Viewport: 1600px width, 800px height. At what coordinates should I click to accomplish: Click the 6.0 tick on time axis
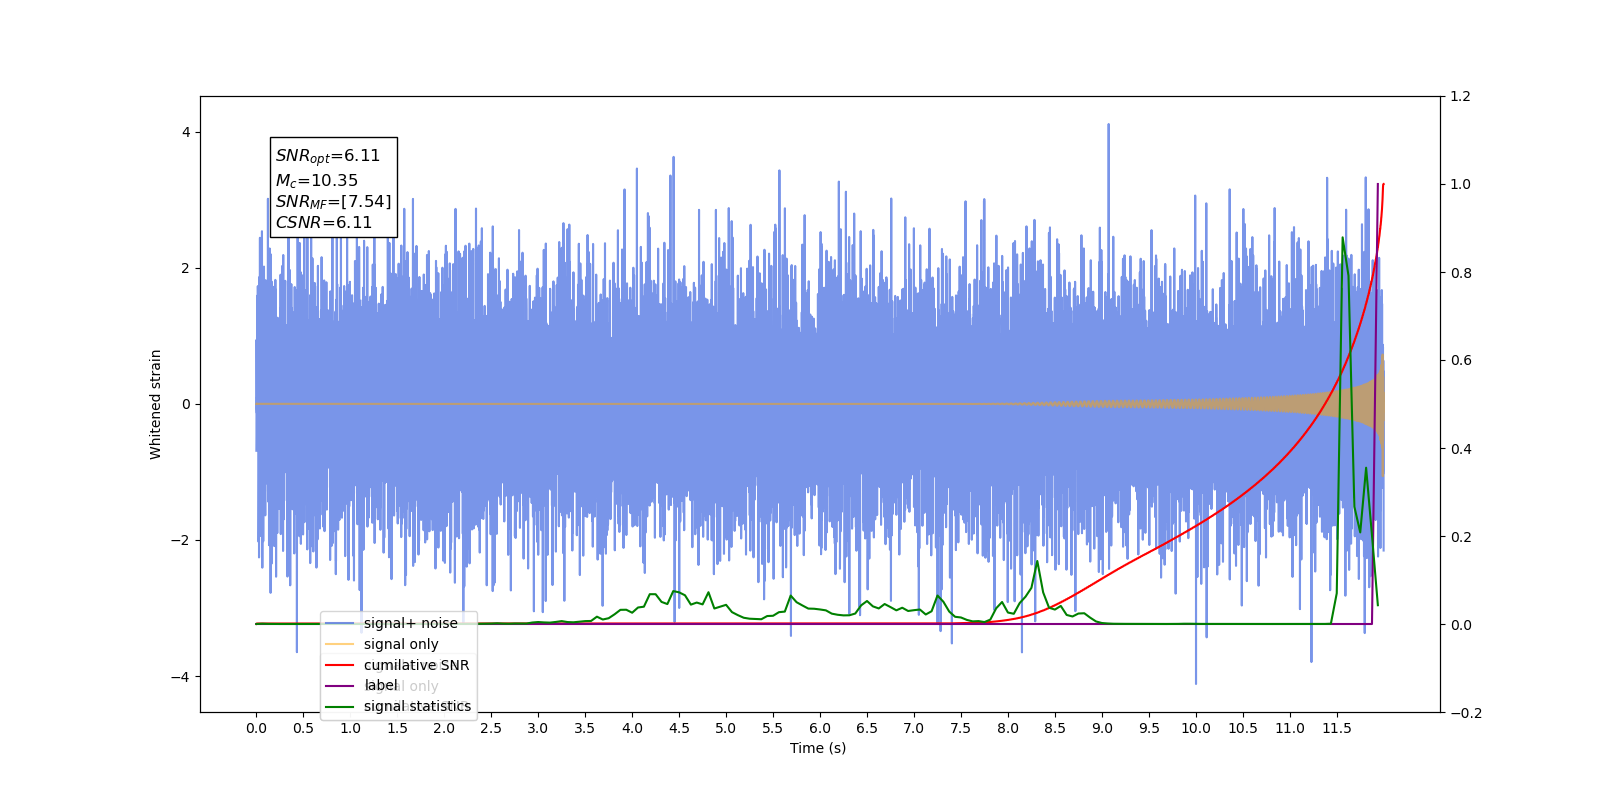(820, 728)
